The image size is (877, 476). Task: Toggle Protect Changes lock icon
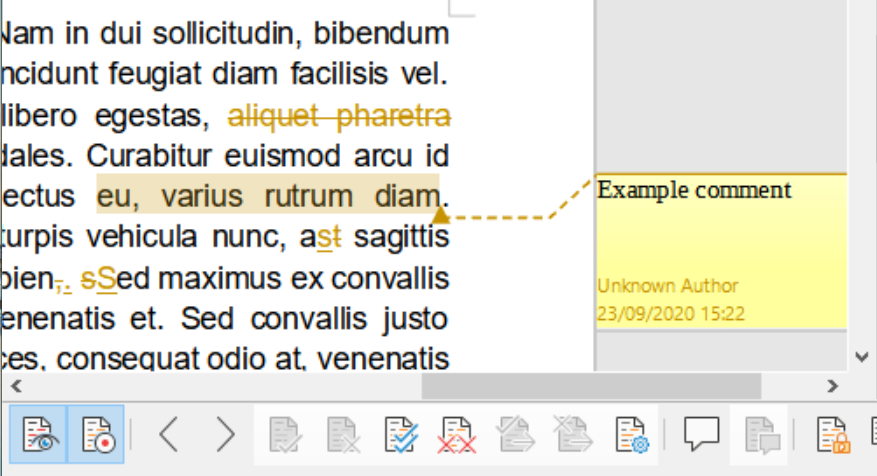[x=832, y=435]
